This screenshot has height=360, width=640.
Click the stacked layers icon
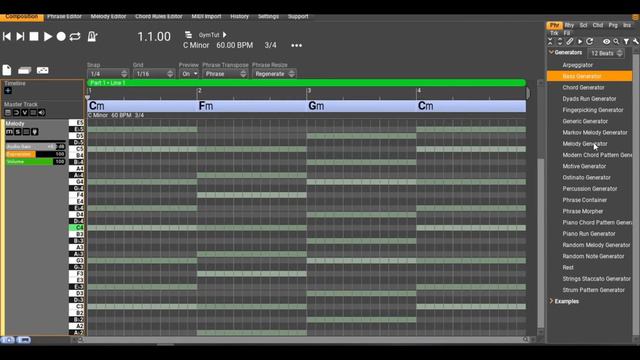pyautogui.click(x=24, y=71)
